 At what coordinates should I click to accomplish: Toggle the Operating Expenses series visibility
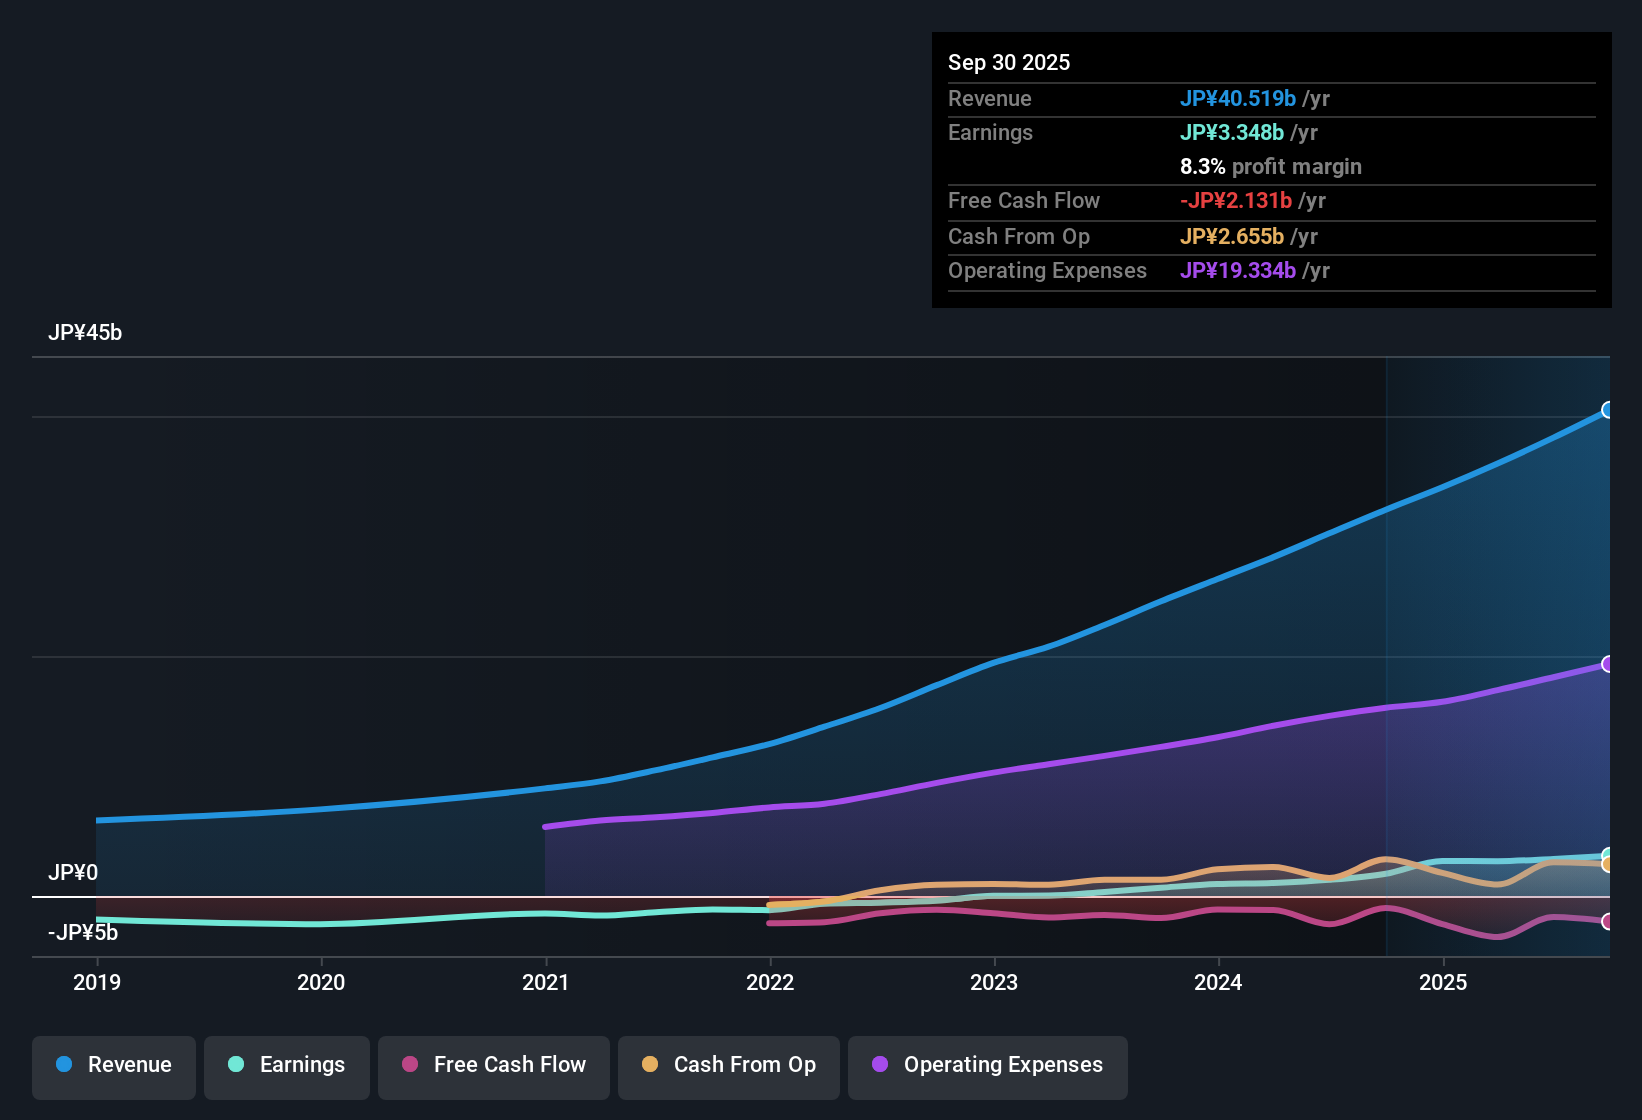[x=987, y=1065]
